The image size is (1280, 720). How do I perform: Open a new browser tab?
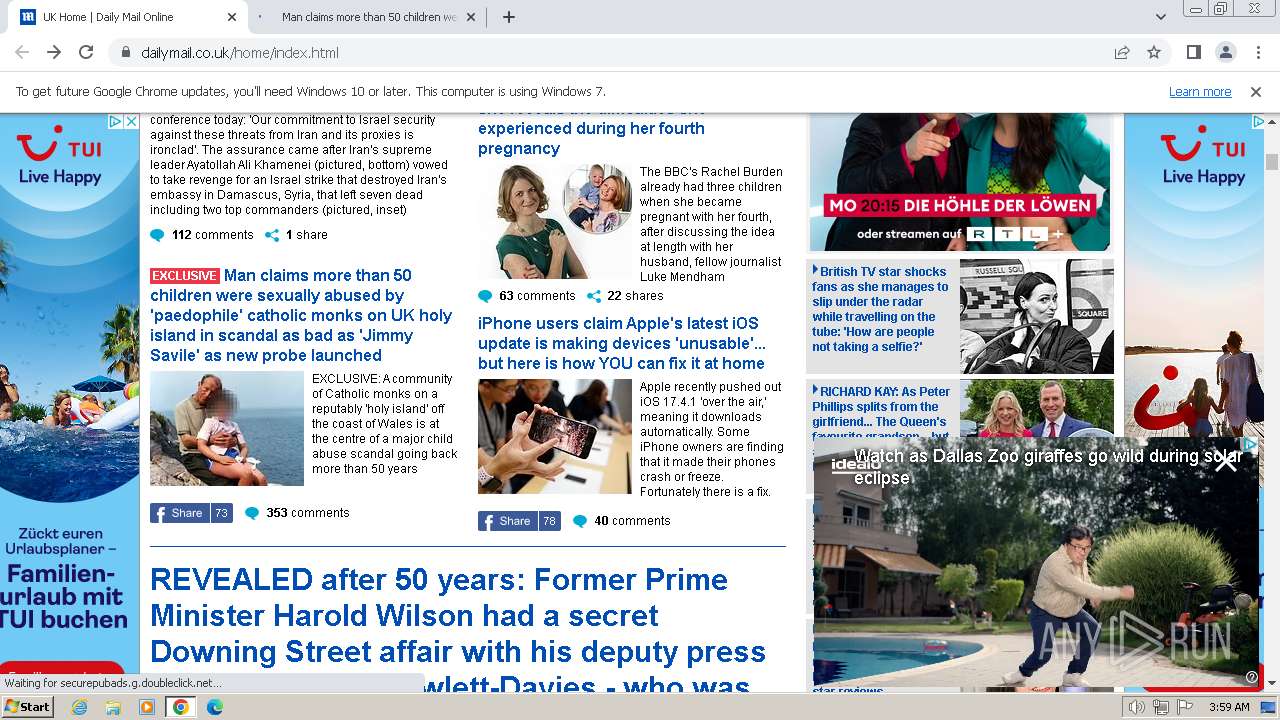[x=509, y=17]
